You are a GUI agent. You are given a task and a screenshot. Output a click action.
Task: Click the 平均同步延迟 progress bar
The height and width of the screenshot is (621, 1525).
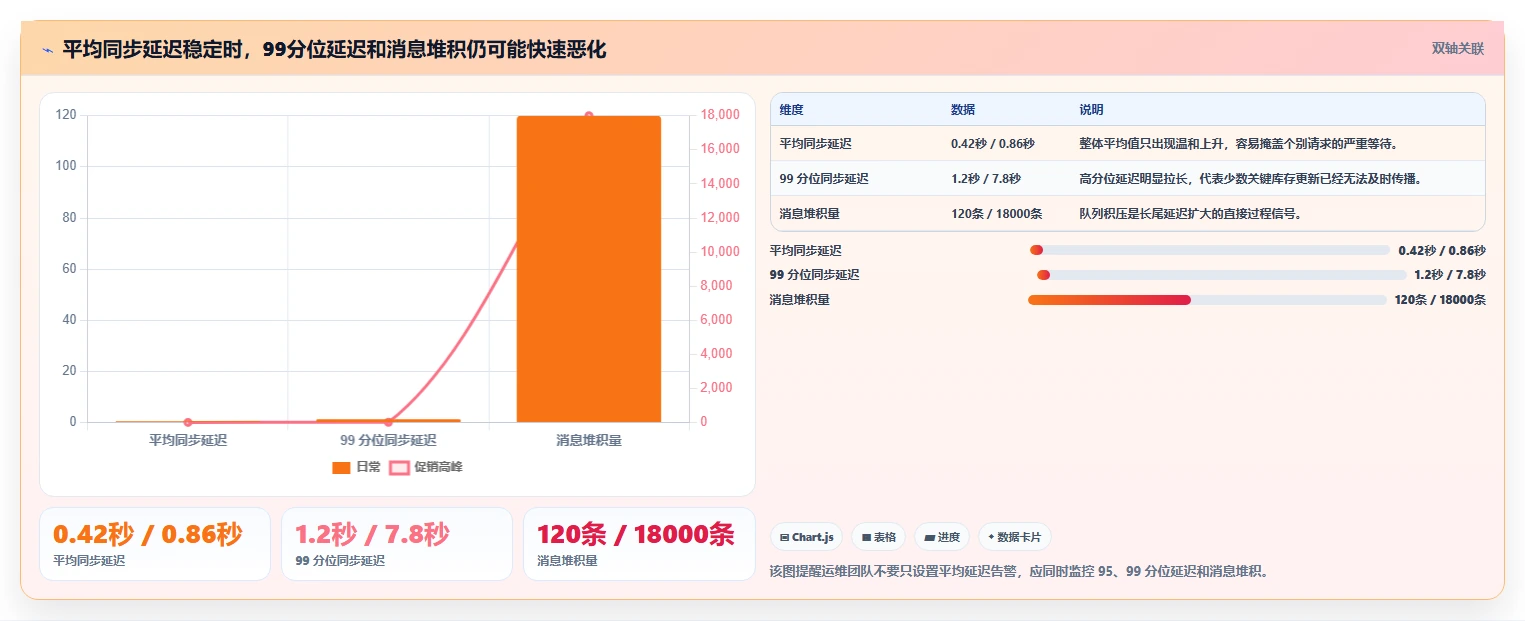pos(1210,250)
